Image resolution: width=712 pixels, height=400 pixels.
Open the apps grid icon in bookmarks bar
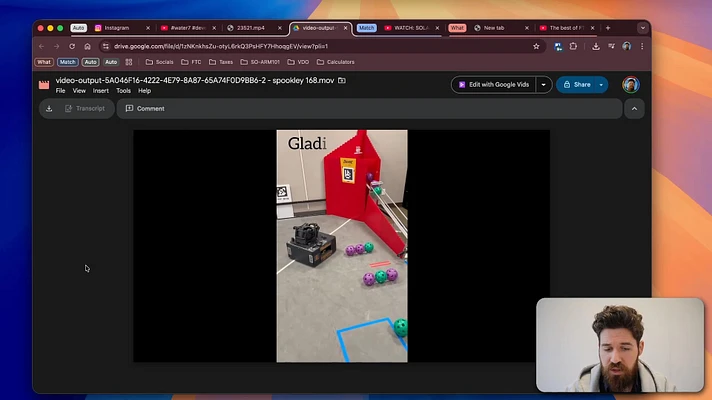pos(129,62)
